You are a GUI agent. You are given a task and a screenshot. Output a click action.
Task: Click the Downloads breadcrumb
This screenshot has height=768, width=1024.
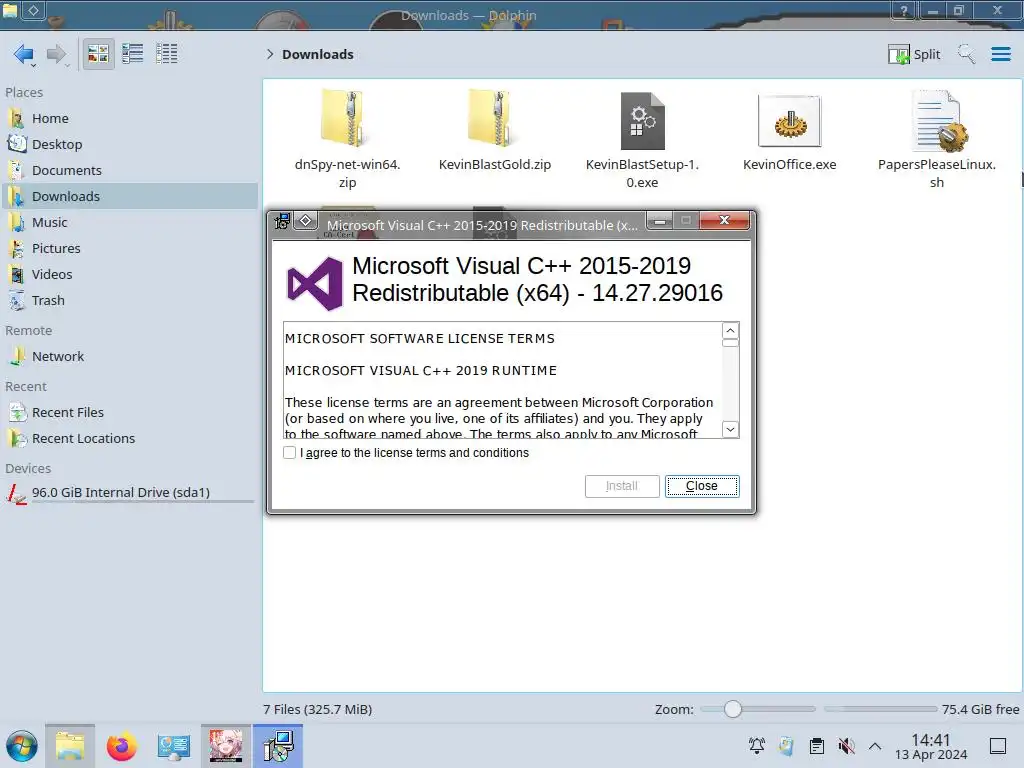tap(317, 54)
